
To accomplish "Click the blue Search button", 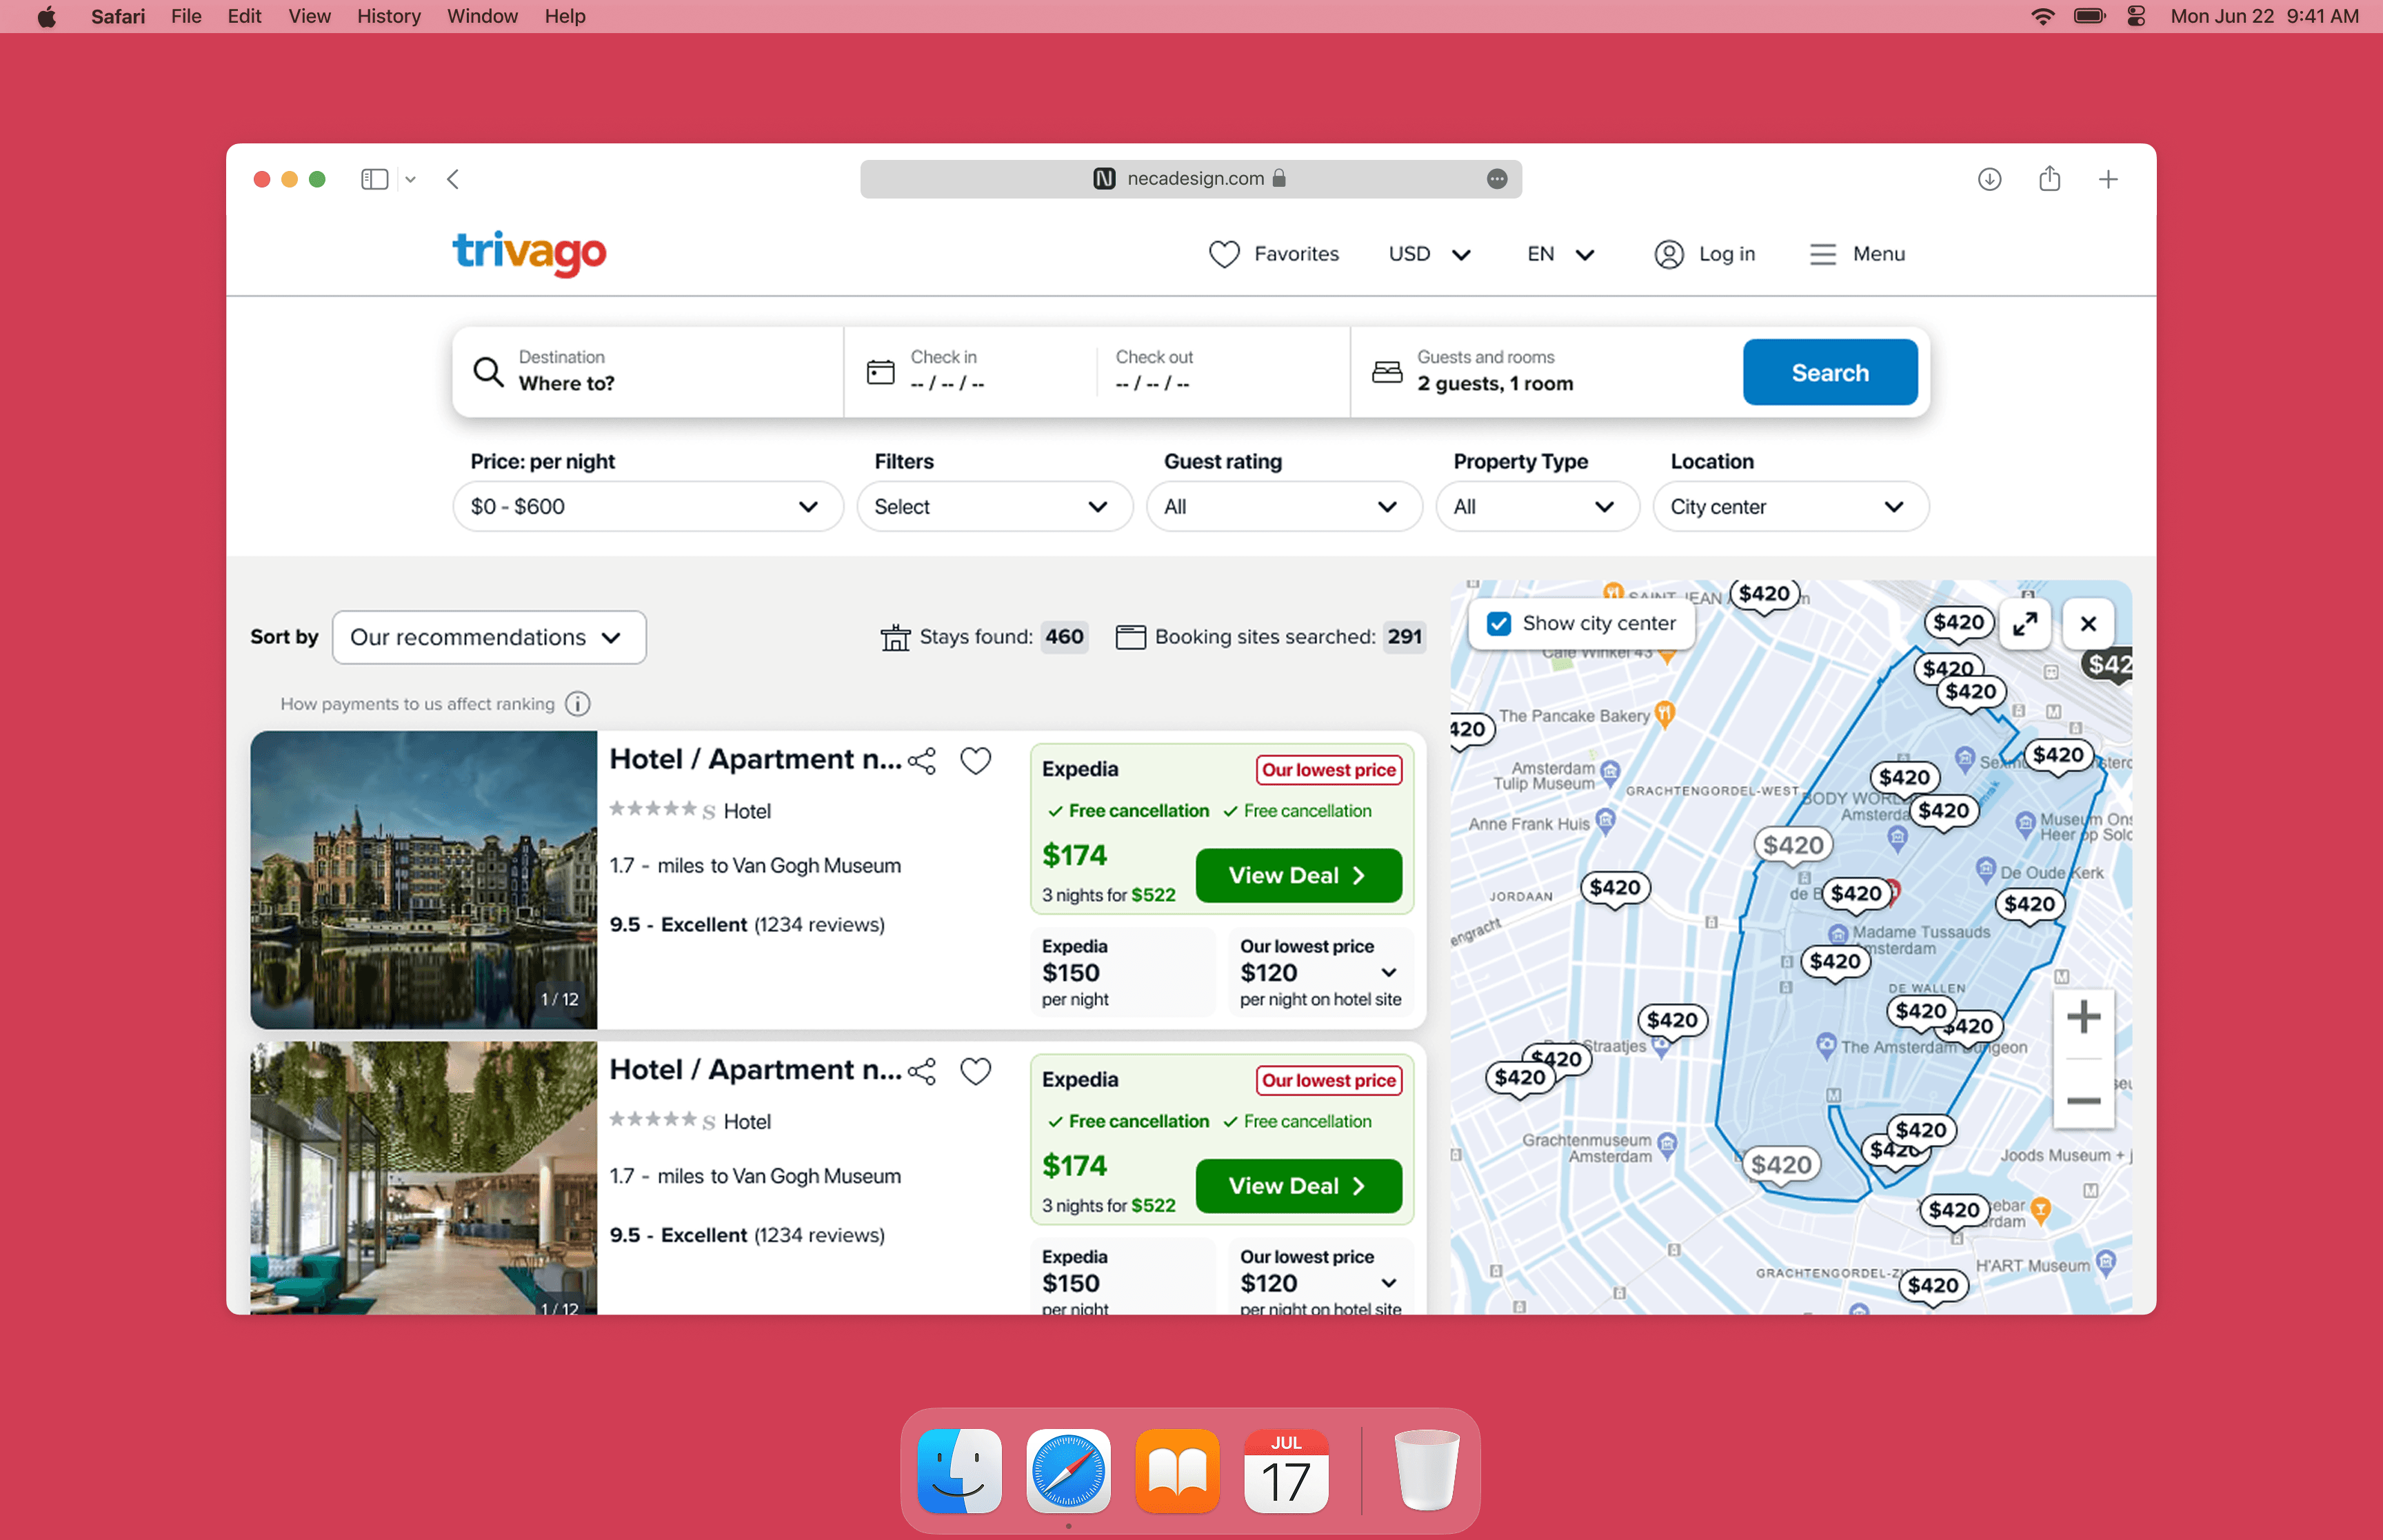I will (x=1829, y=372).
